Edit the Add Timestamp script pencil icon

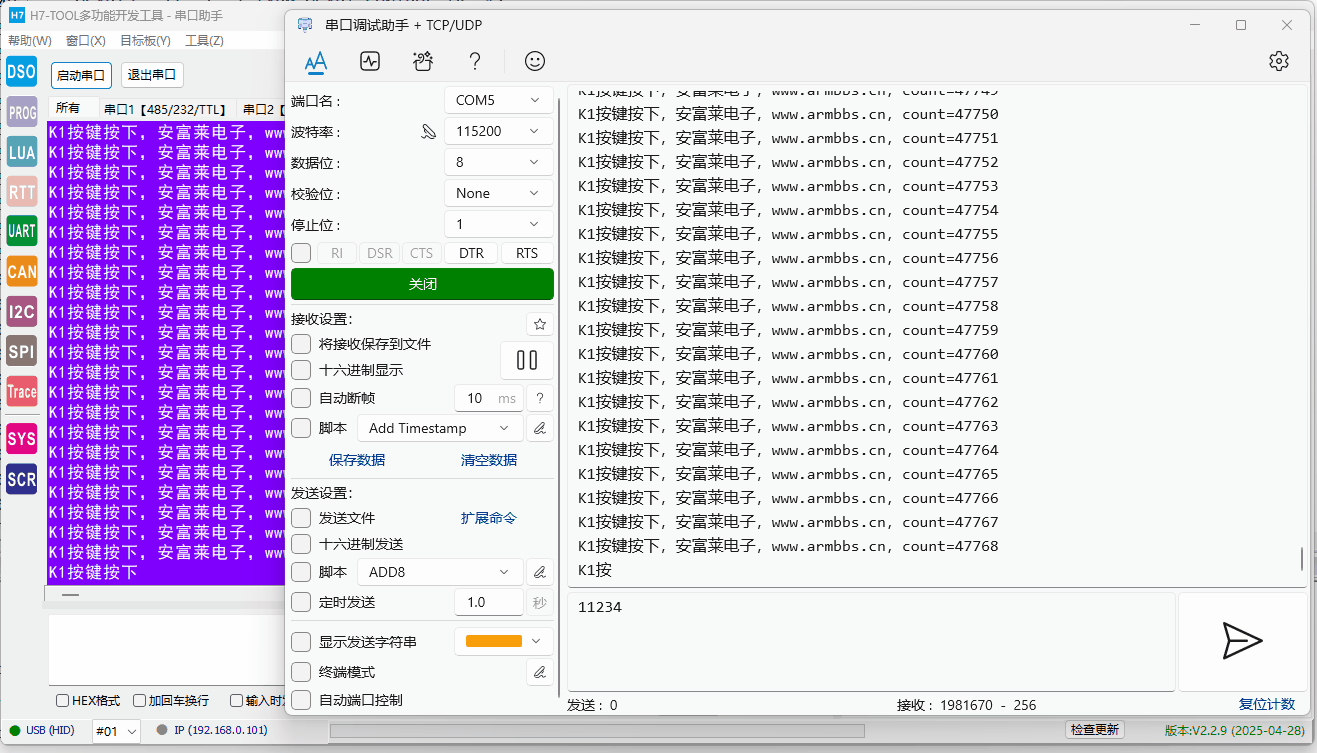click(x=540, y=428)
